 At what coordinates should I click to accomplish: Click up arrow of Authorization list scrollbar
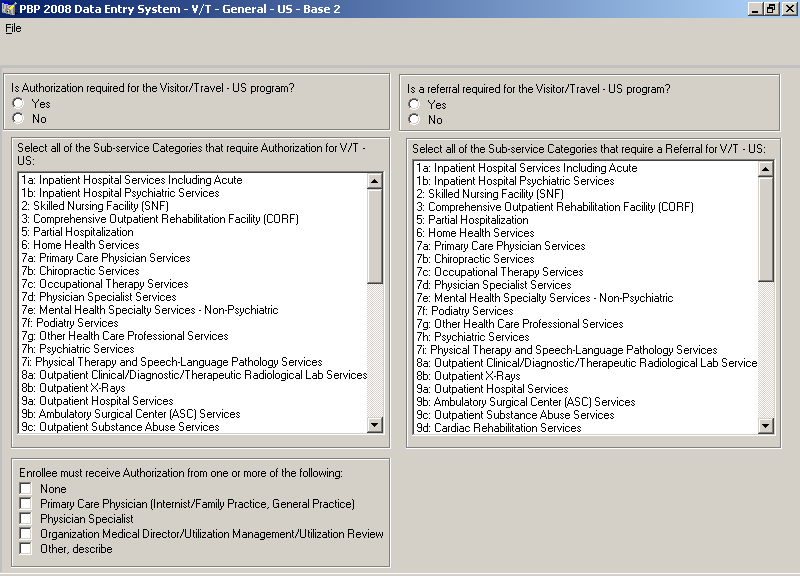point(374,181)
